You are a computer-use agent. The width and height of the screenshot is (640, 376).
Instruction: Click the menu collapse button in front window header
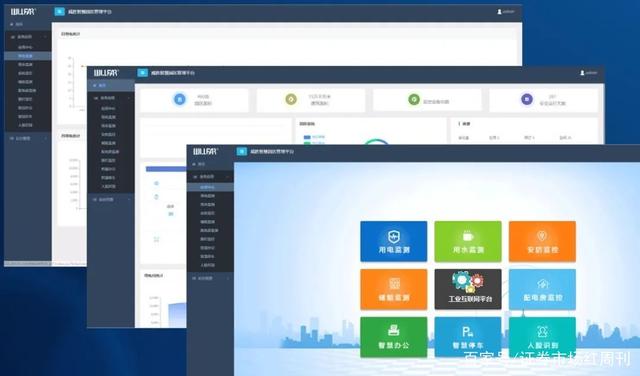tap(242, 151)
